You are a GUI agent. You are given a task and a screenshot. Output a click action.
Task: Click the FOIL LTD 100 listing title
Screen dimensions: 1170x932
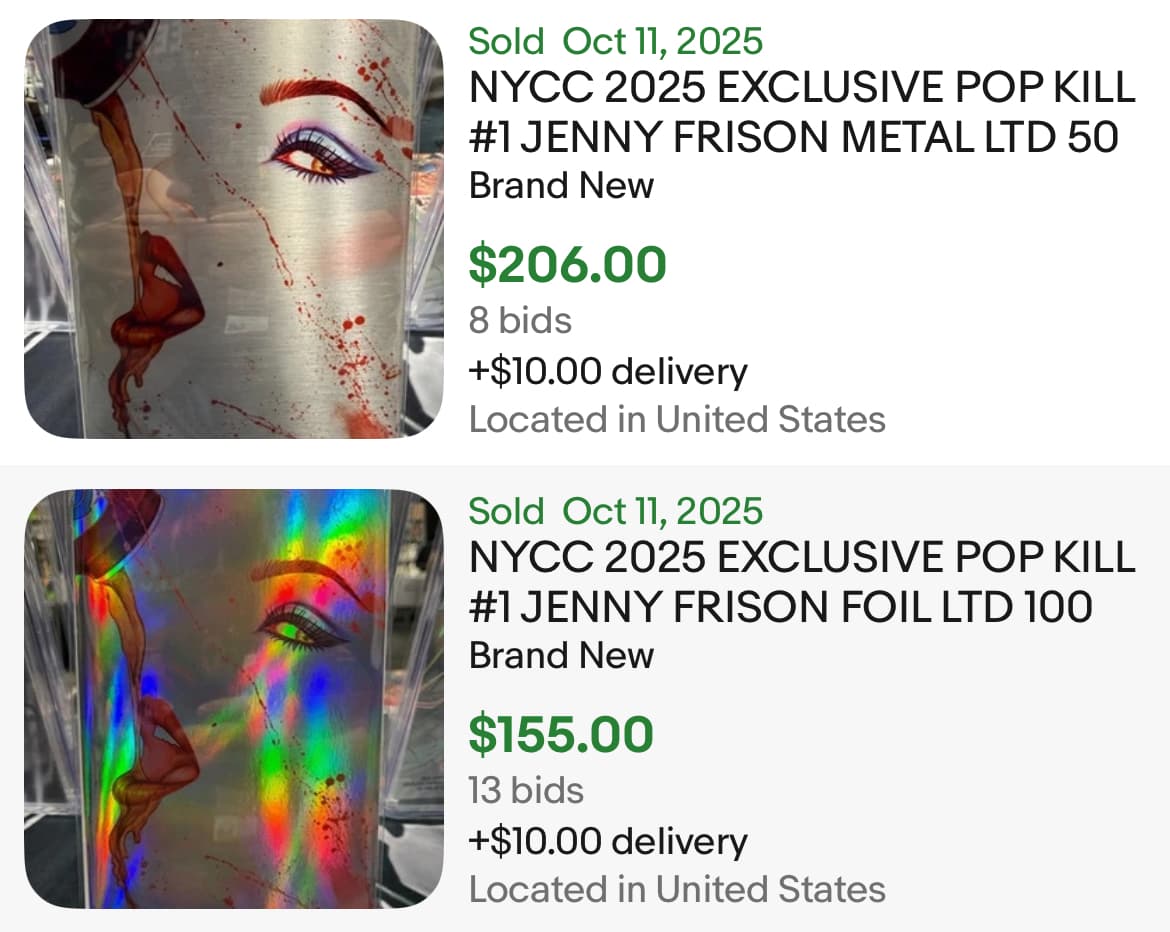(x=802, y=582)
